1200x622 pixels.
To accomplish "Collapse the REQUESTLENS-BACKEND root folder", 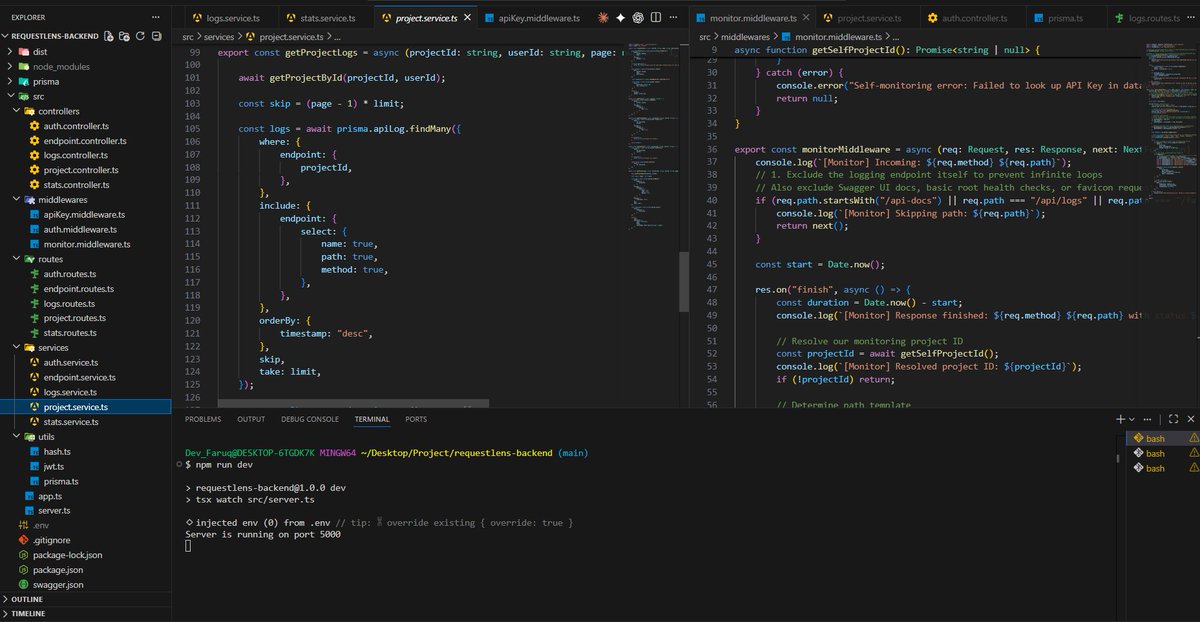I will point(6,35).
